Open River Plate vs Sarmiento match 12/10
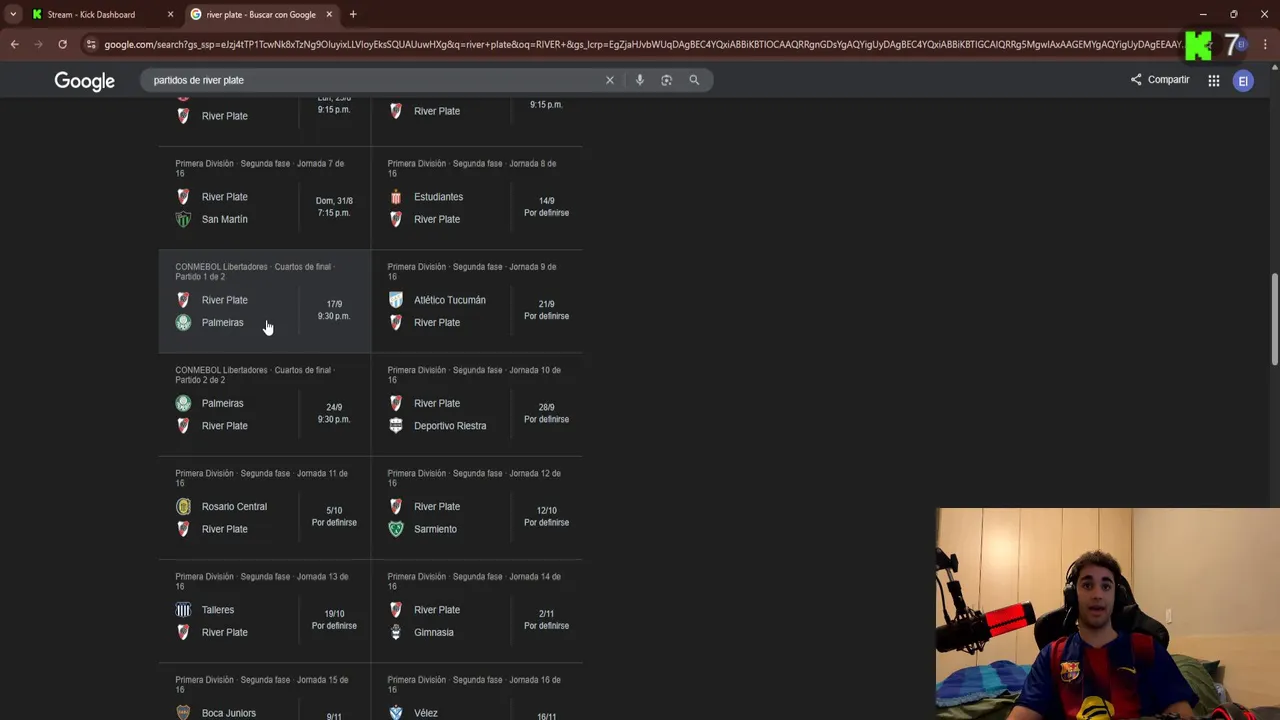 477,507
